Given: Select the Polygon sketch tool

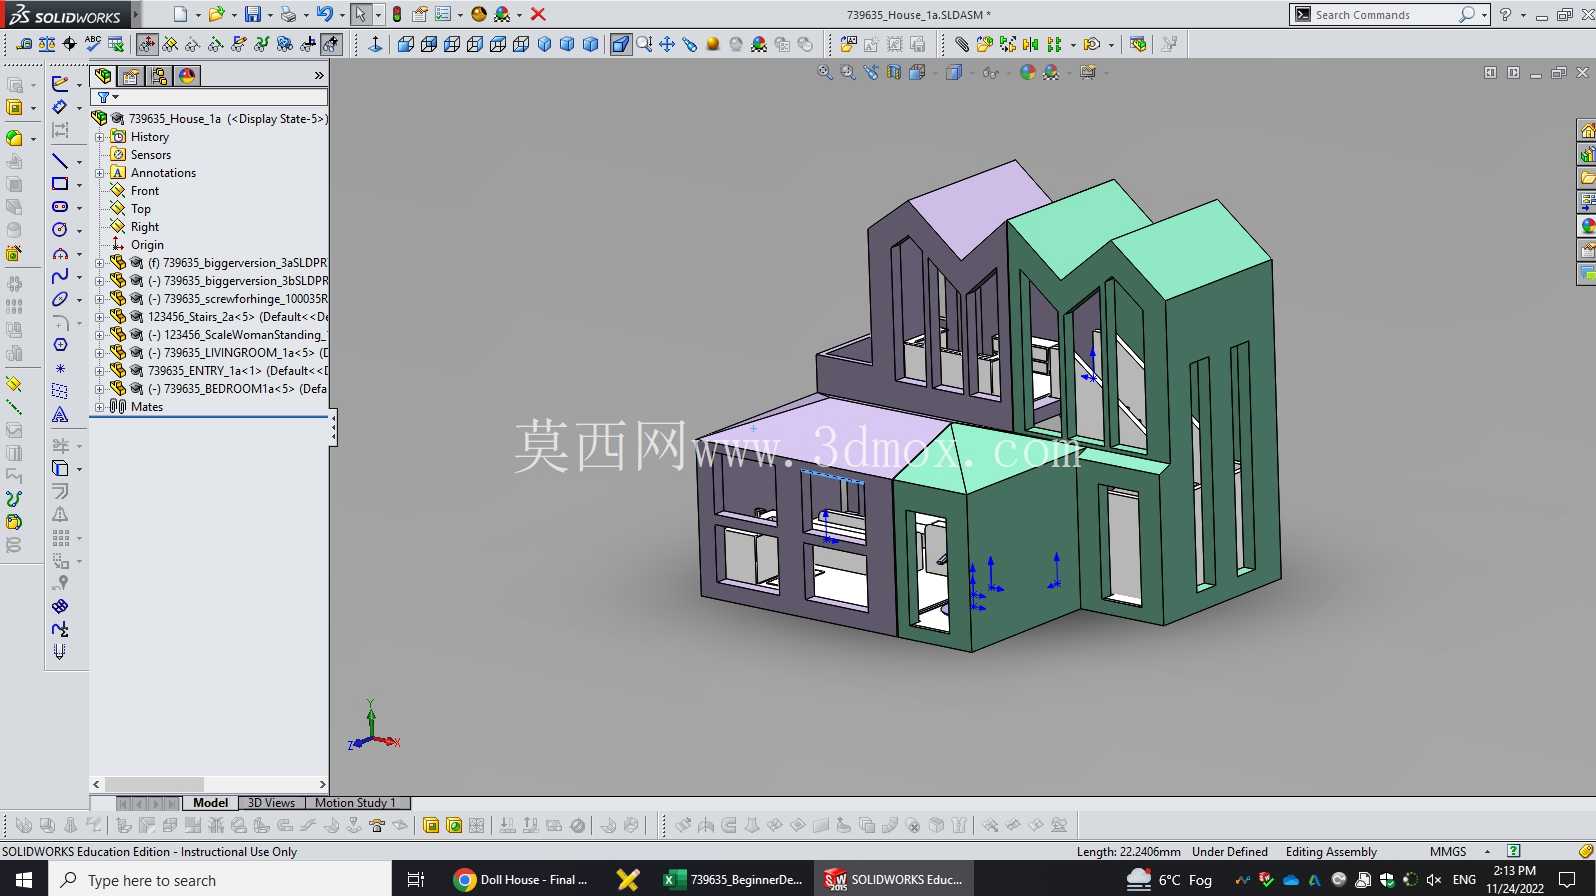Looking at the screenshot, I should (x=60, y=345).
